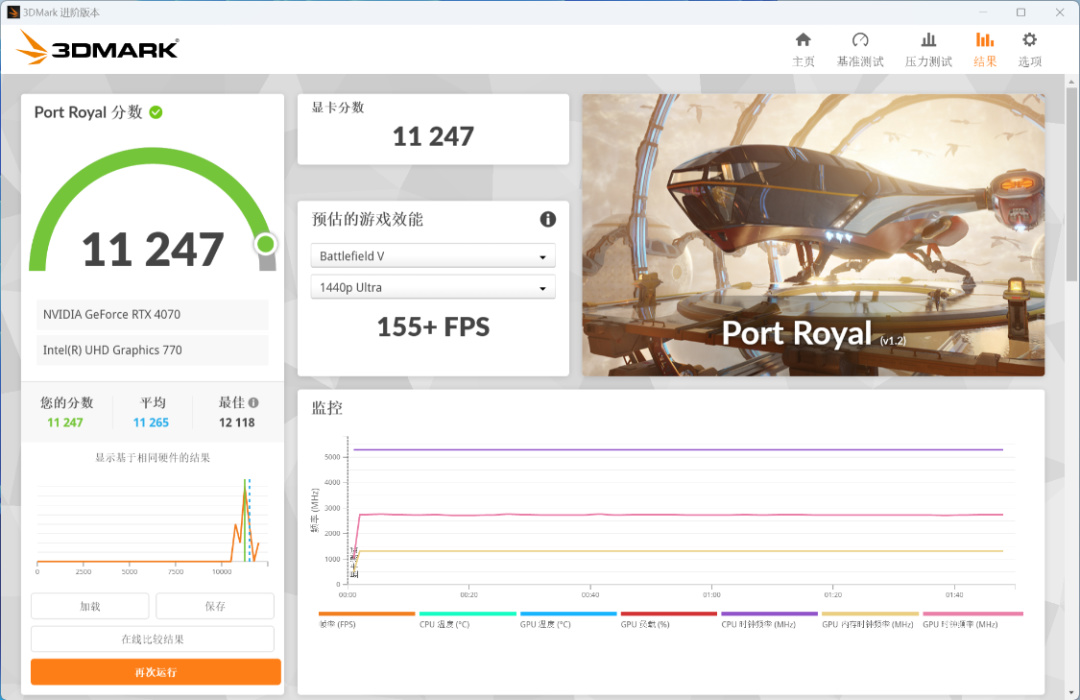Click the score distribution histogram chart
1080x700 pixels.
point(152,525)
